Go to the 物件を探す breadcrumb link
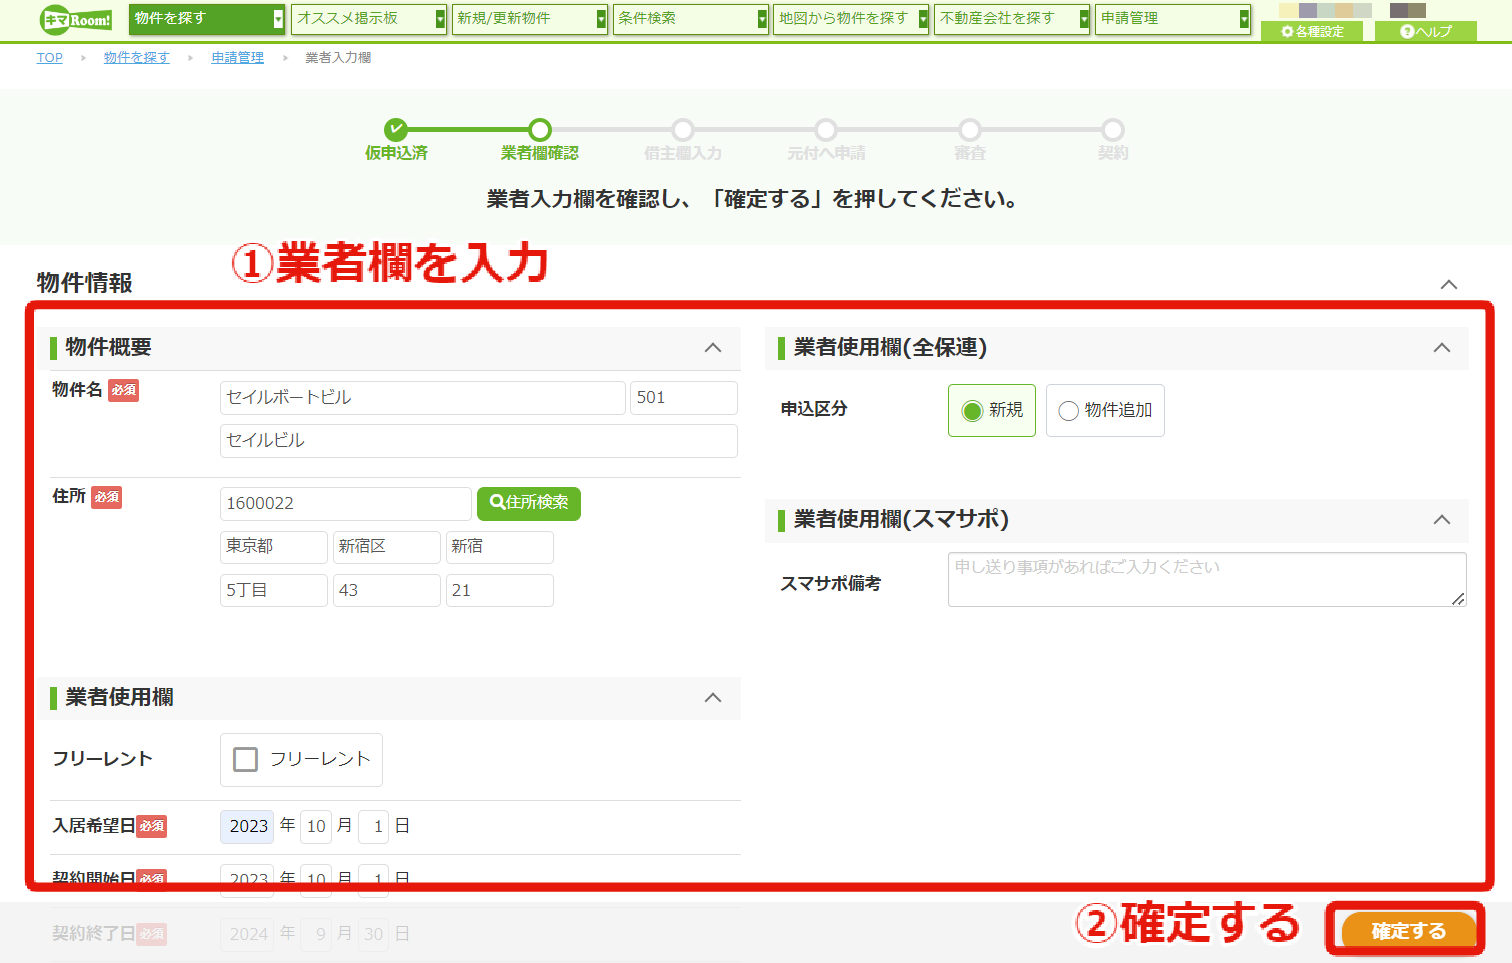The height and width of the screenshot is (963, 1512). [137, 58]
